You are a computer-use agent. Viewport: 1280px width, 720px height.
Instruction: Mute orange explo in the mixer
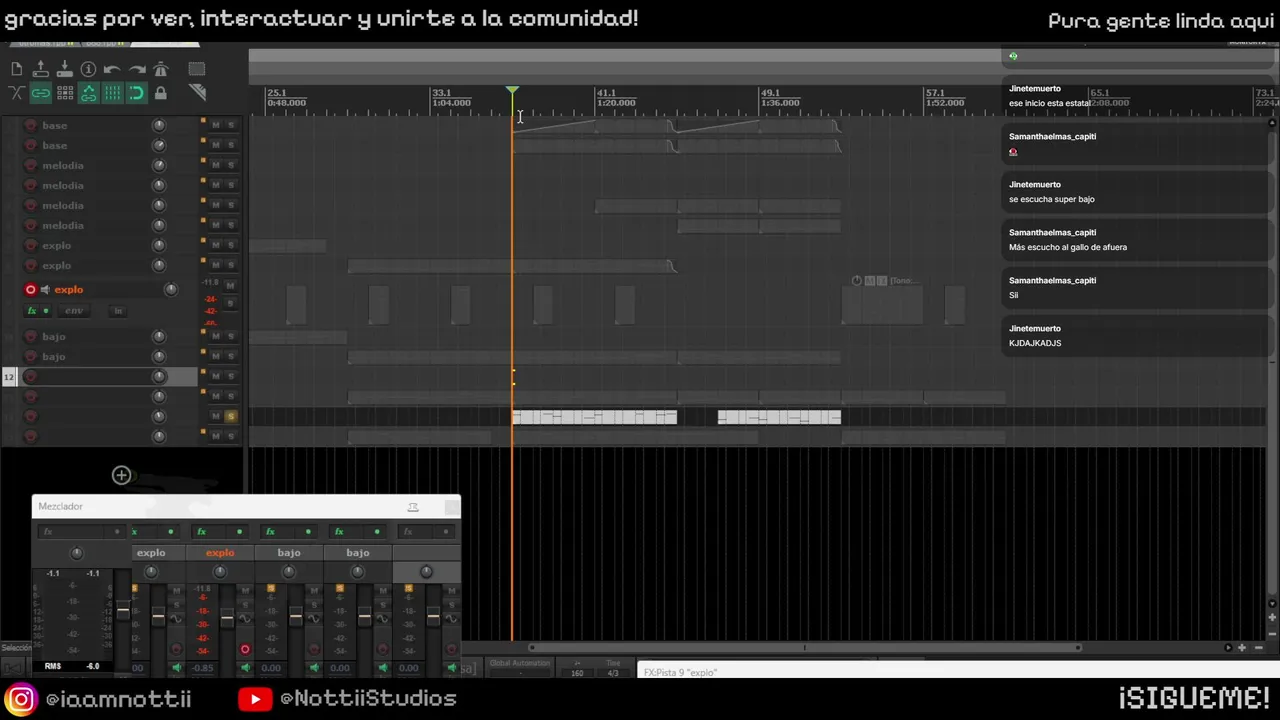point(245,591)
